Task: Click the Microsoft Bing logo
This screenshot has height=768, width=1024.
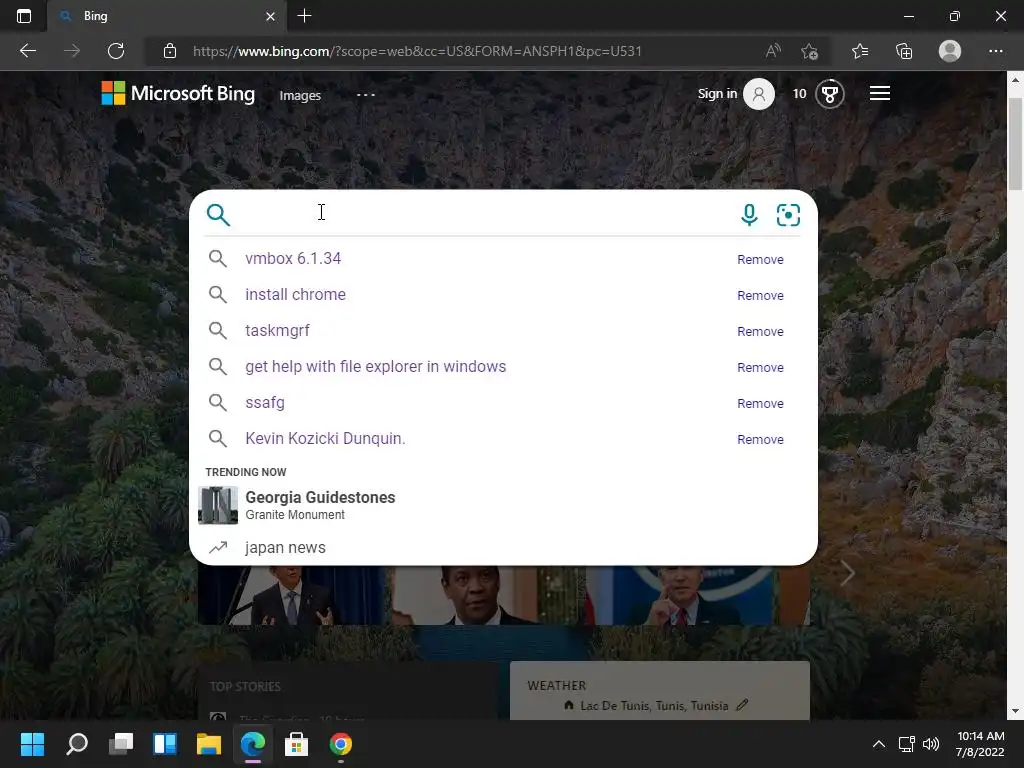Action: click(x=178, y=93)
